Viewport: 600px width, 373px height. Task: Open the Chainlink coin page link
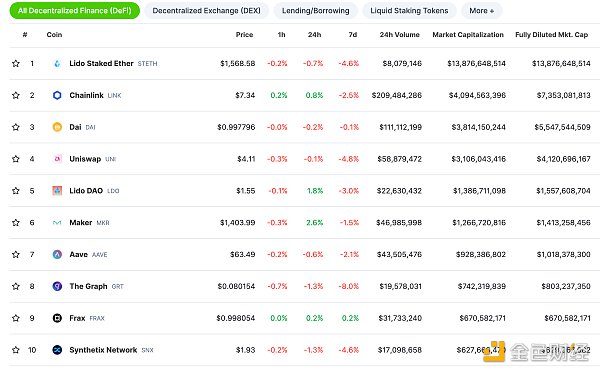coord(86,95)
